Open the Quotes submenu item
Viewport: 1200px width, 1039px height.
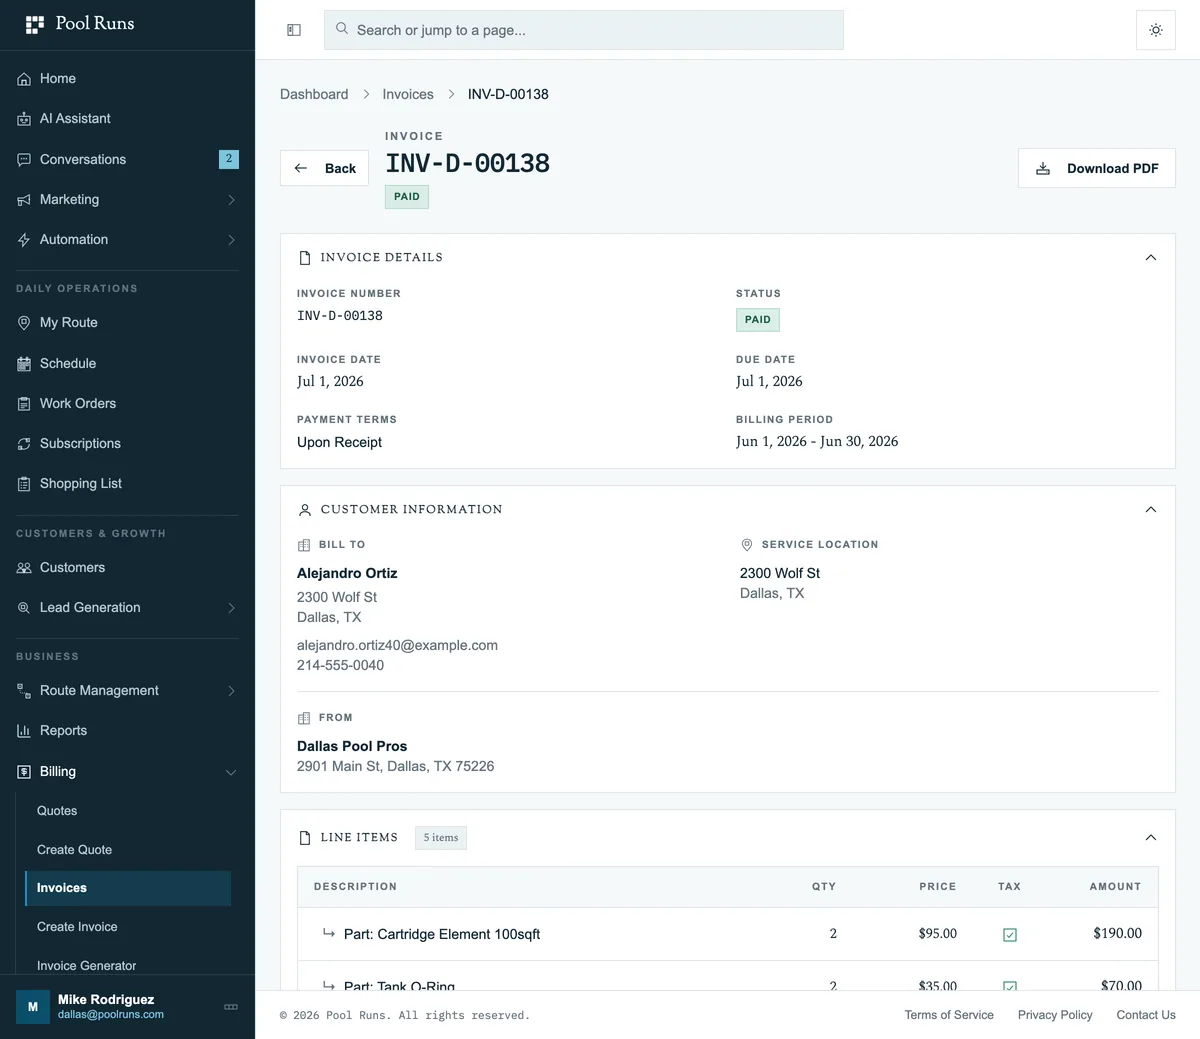coord(128,811)
